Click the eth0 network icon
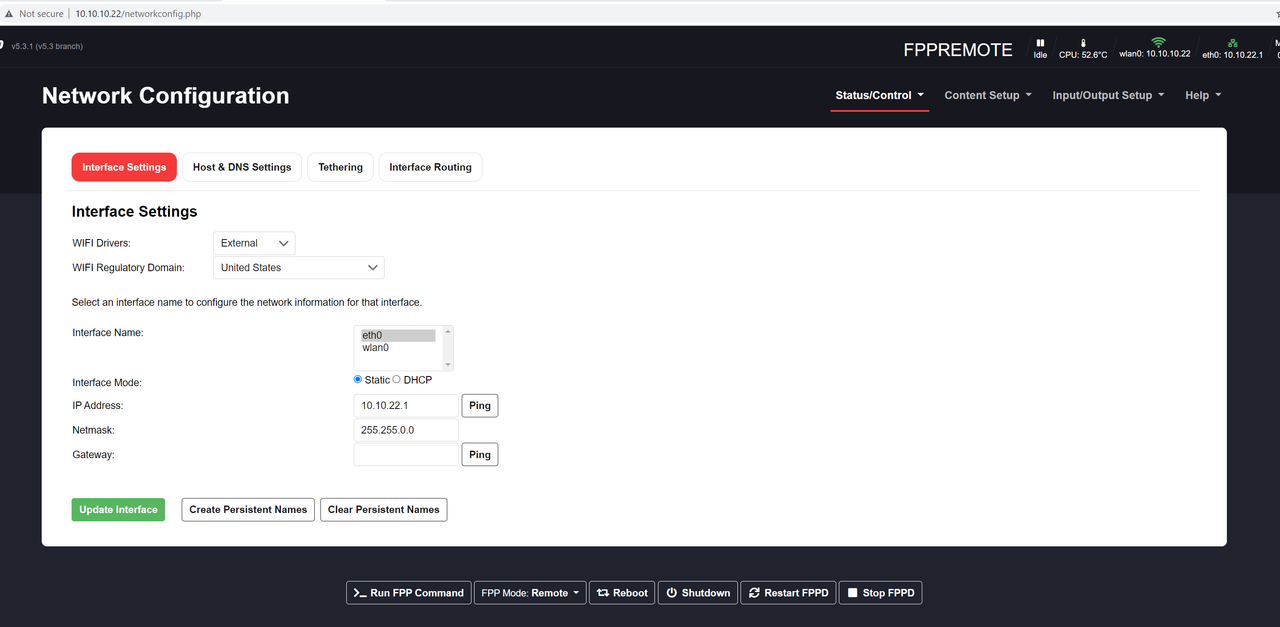 coord(1233,43)
